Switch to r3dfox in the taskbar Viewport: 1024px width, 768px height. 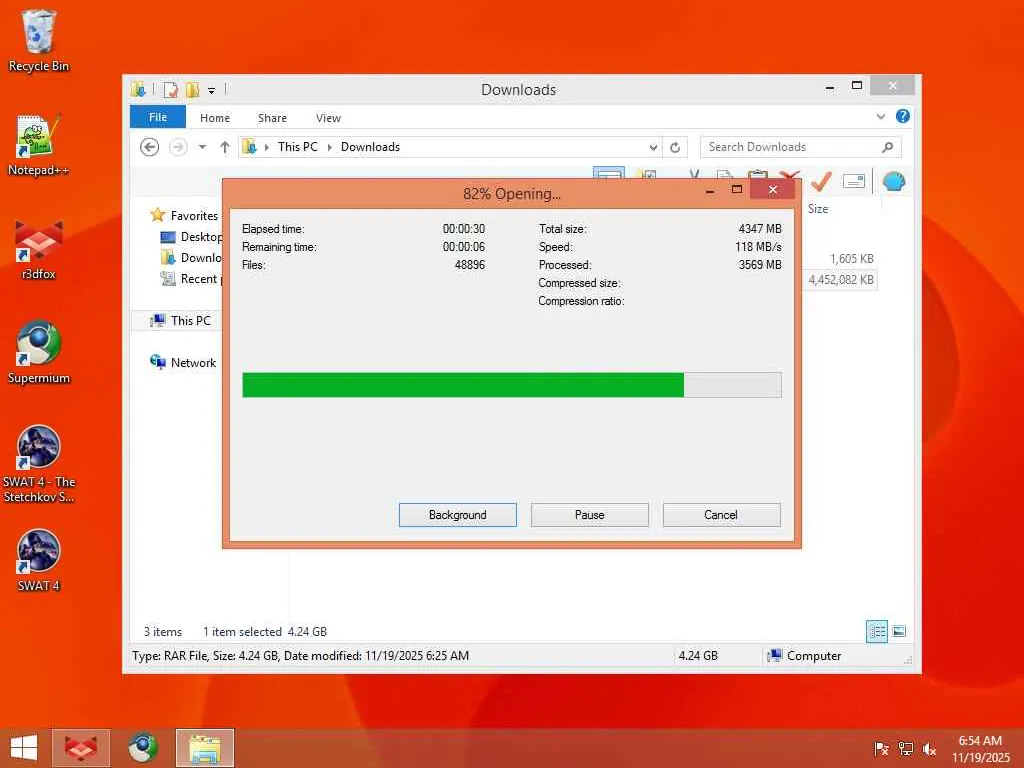coord(81,748)
